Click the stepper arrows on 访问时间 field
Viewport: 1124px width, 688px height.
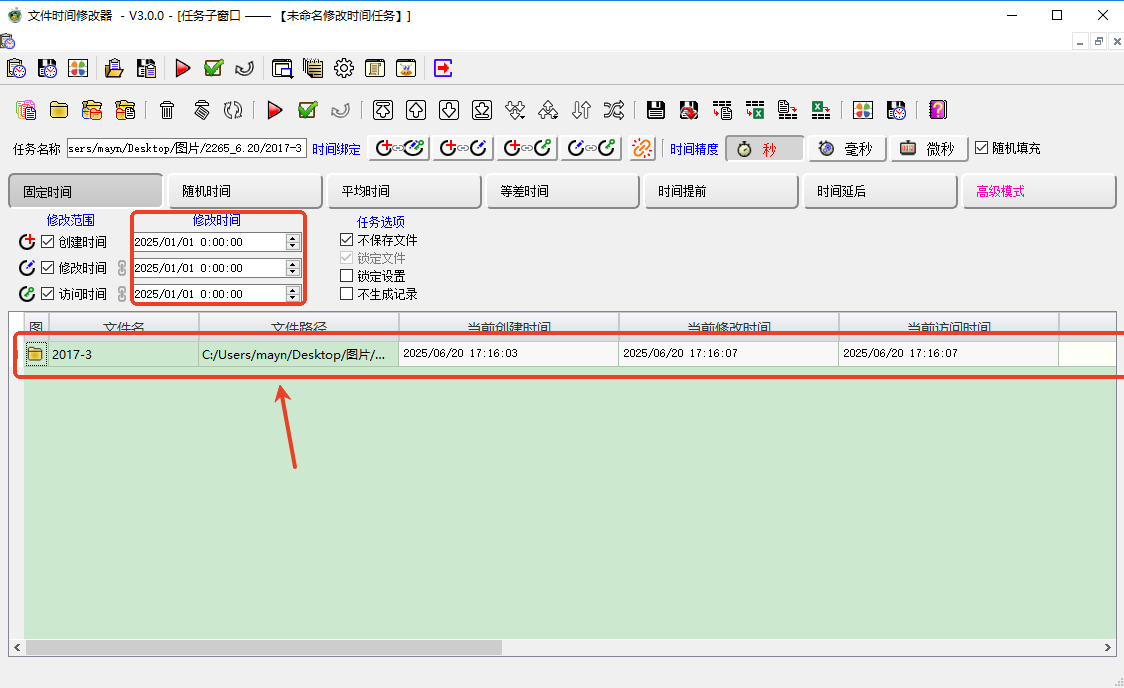click(292, 294)
